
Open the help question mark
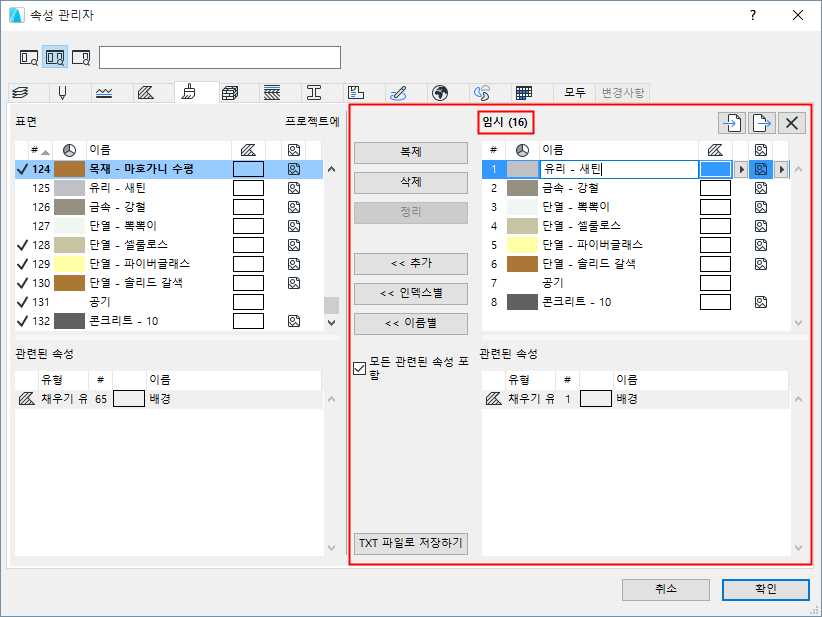click(x=753, y=15)
